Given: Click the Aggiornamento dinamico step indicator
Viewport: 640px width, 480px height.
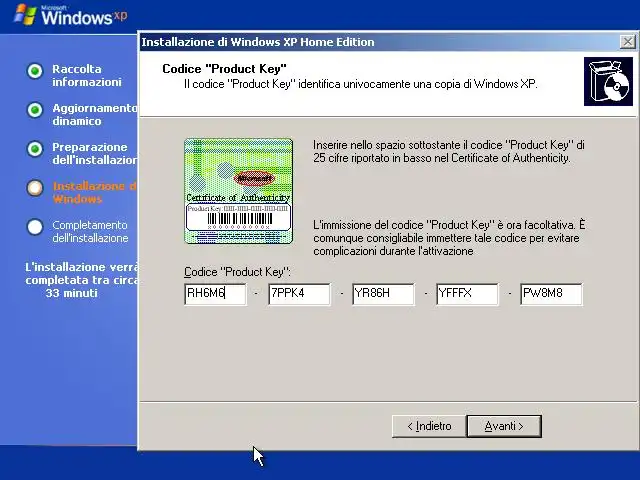Looking at the screenshot, I should pyautogui.click(x=35, y=110).
